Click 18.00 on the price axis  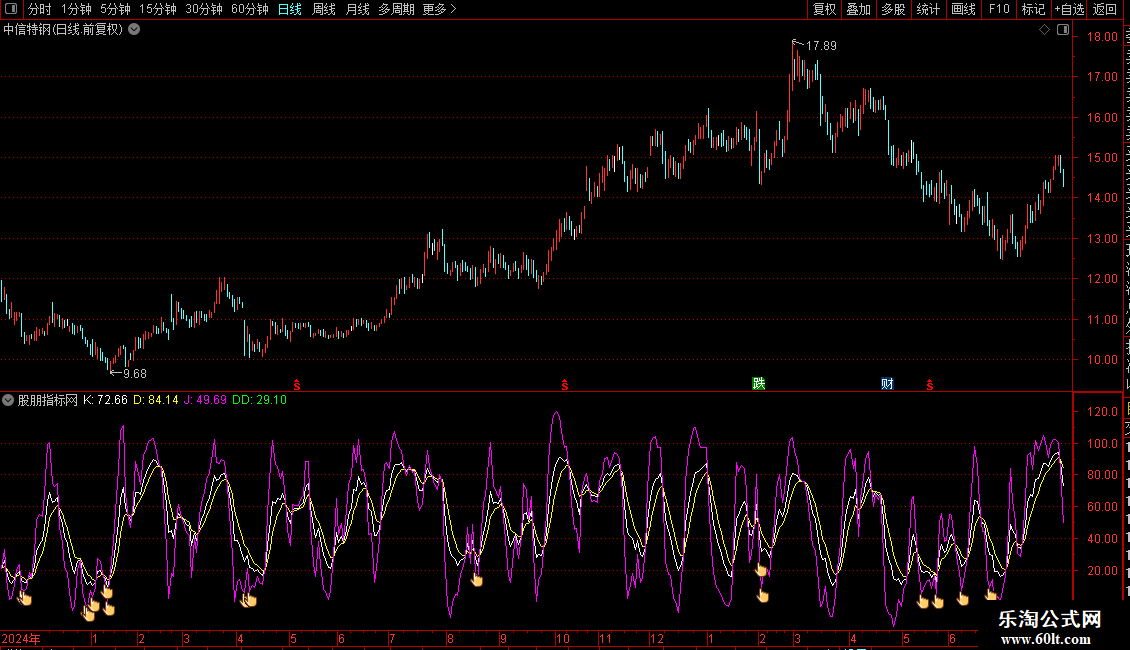tap(1102, 37)
